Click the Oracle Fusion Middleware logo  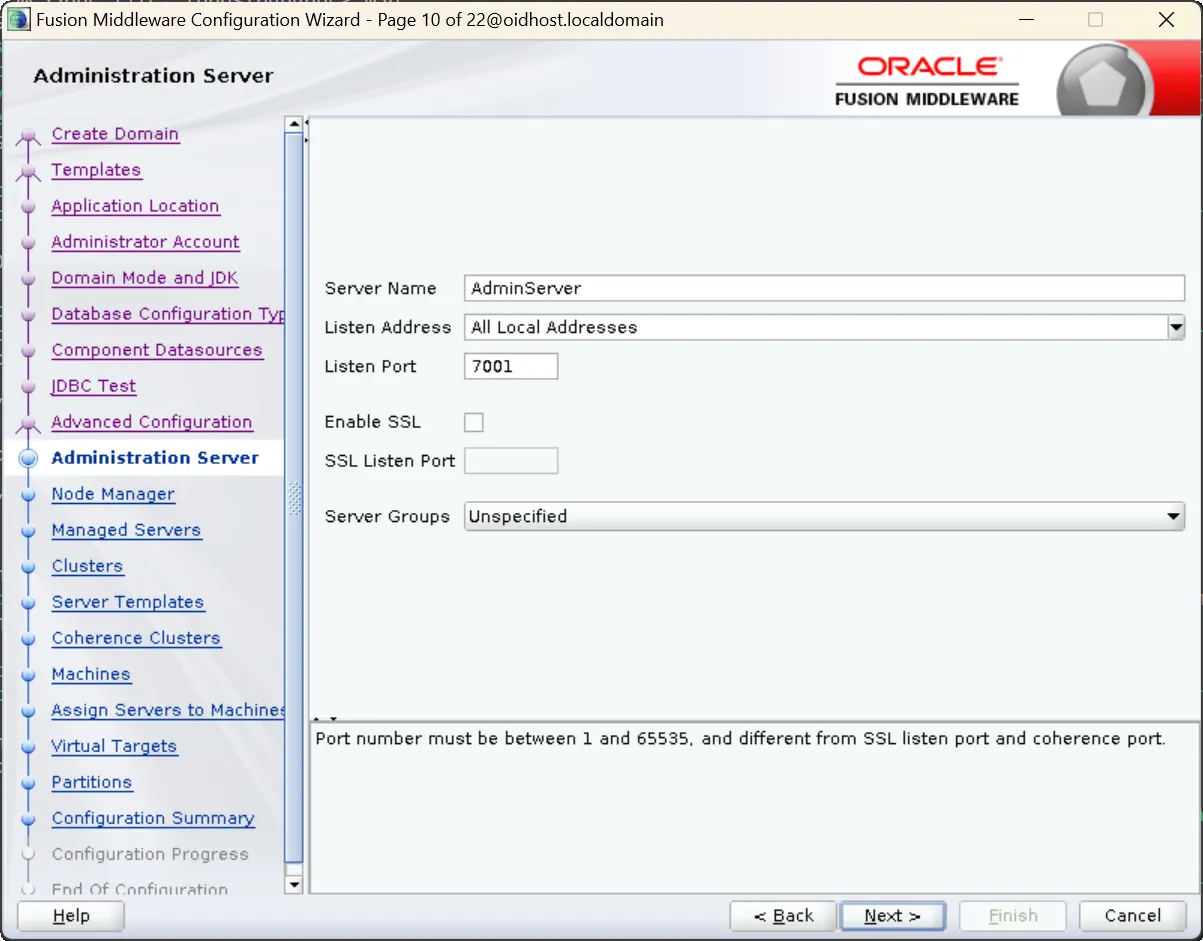click(x=926, y=80)
